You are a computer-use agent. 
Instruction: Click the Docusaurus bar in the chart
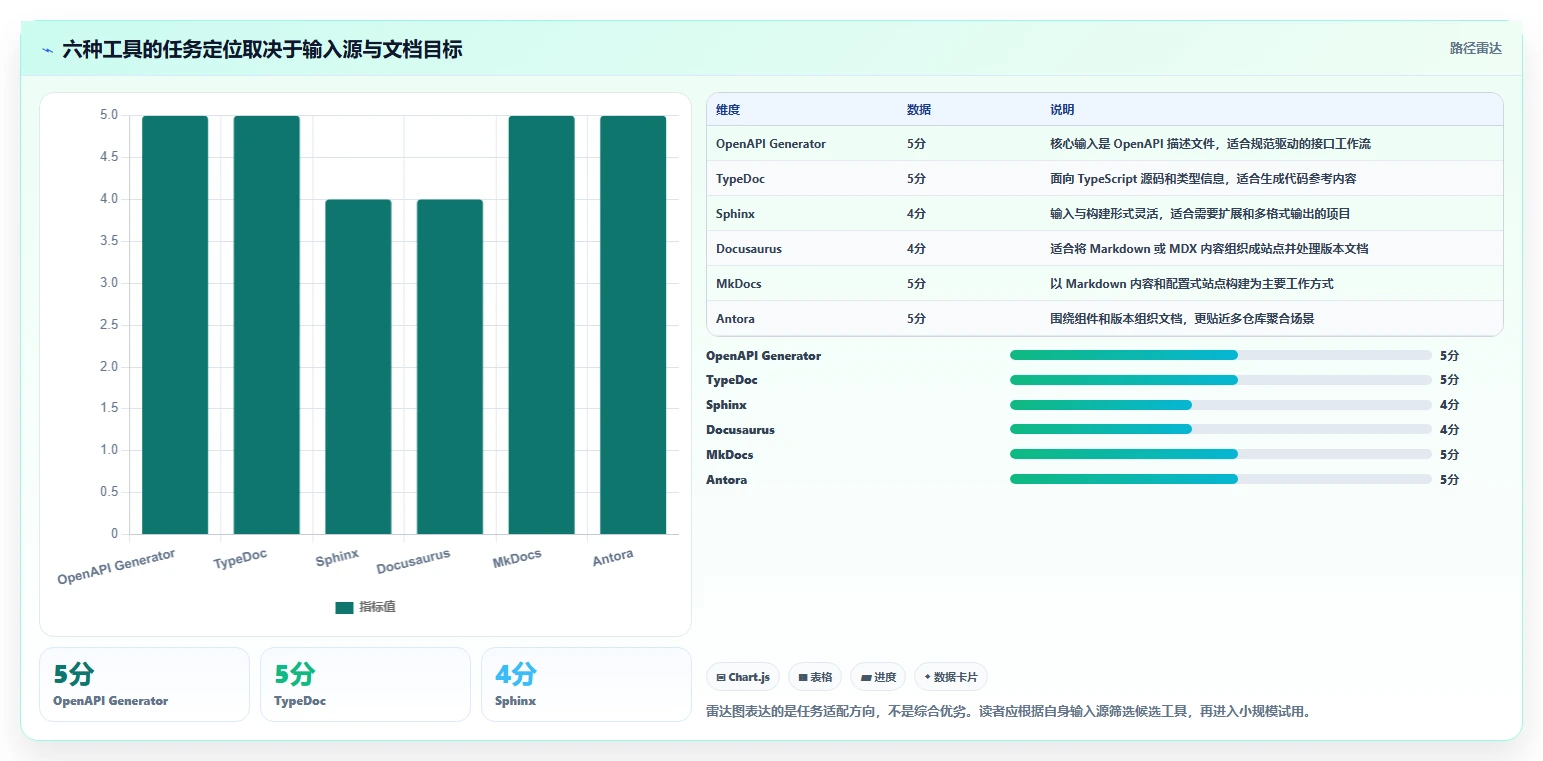click(450, 367)
